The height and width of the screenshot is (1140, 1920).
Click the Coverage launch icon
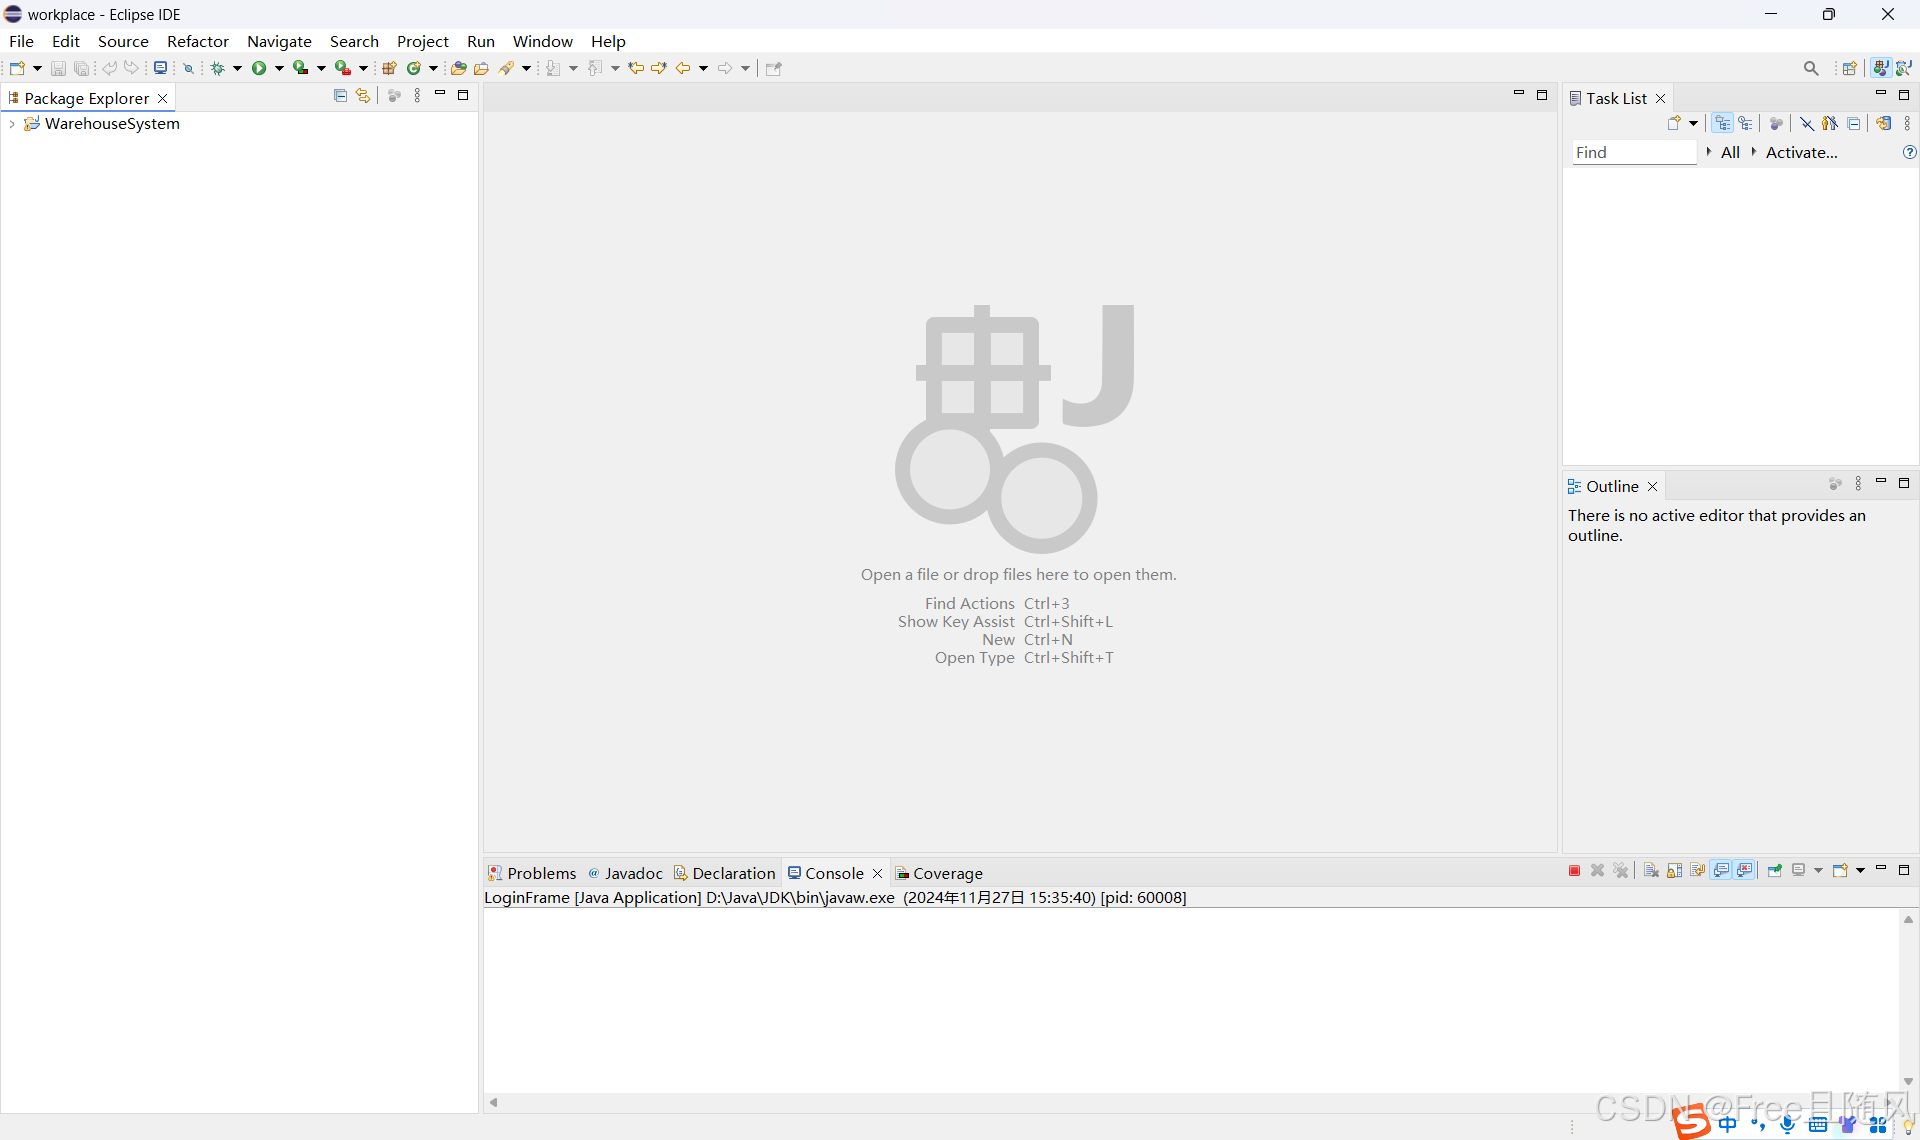pyautogui.click(x=300, y=68)
